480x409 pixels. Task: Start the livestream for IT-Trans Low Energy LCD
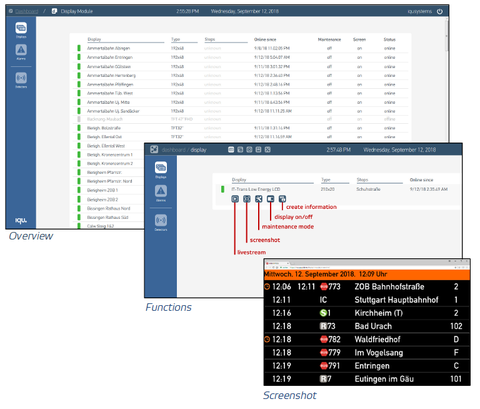point(235,199)
